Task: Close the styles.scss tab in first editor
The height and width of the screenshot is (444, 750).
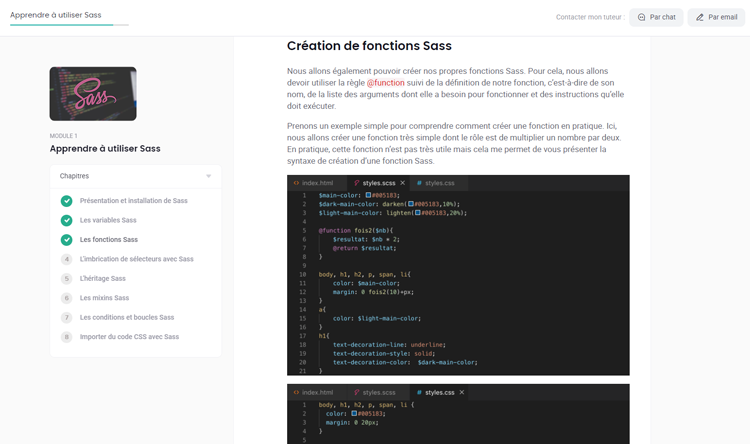Action: coord(403,183)
